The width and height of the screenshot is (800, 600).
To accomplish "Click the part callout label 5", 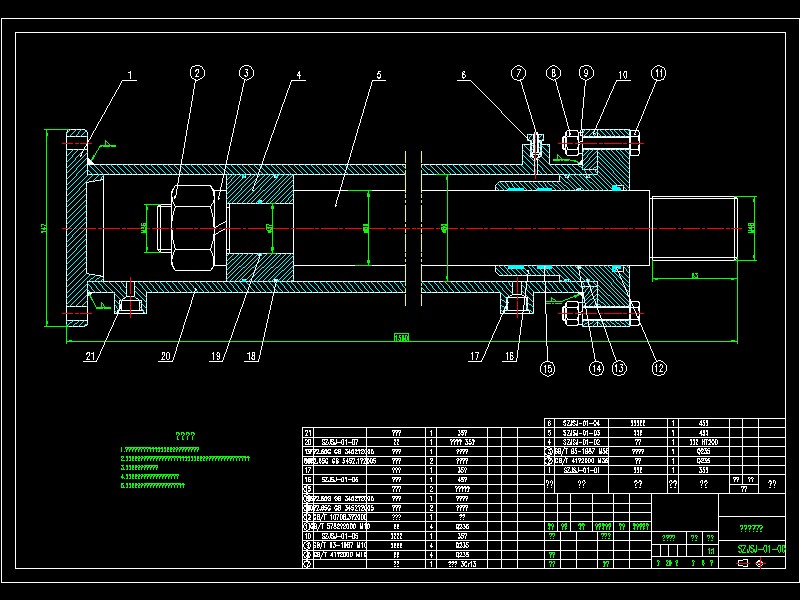I will [379, 75].
